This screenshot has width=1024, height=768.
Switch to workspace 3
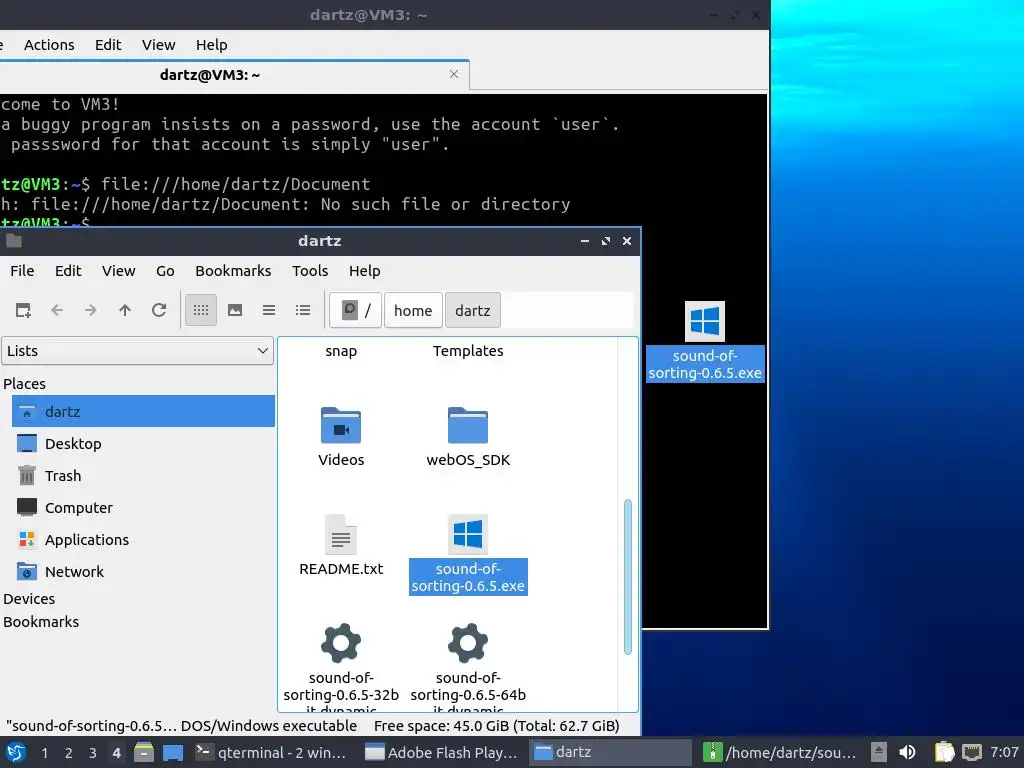93,753
